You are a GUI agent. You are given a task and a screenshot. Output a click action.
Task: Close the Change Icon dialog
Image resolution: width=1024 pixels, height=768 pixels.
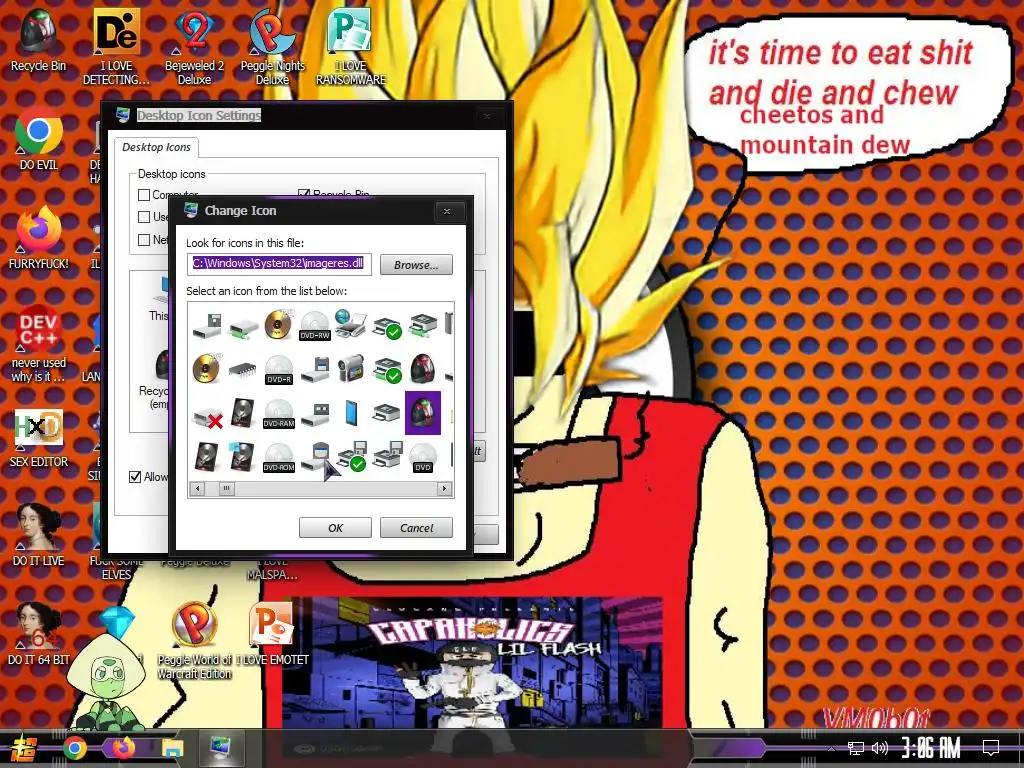tap(447, 212)
